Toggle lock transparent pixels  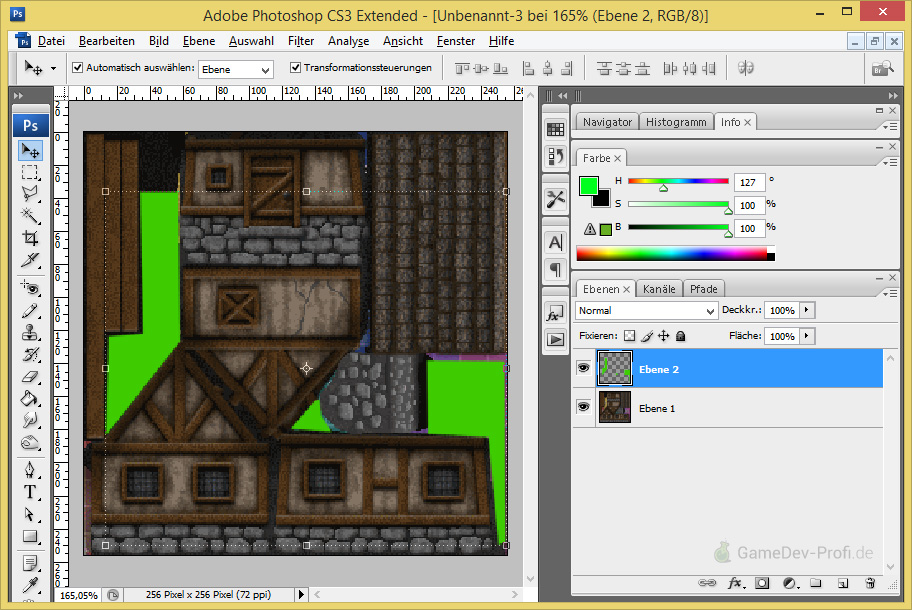[x=629, y=336]
